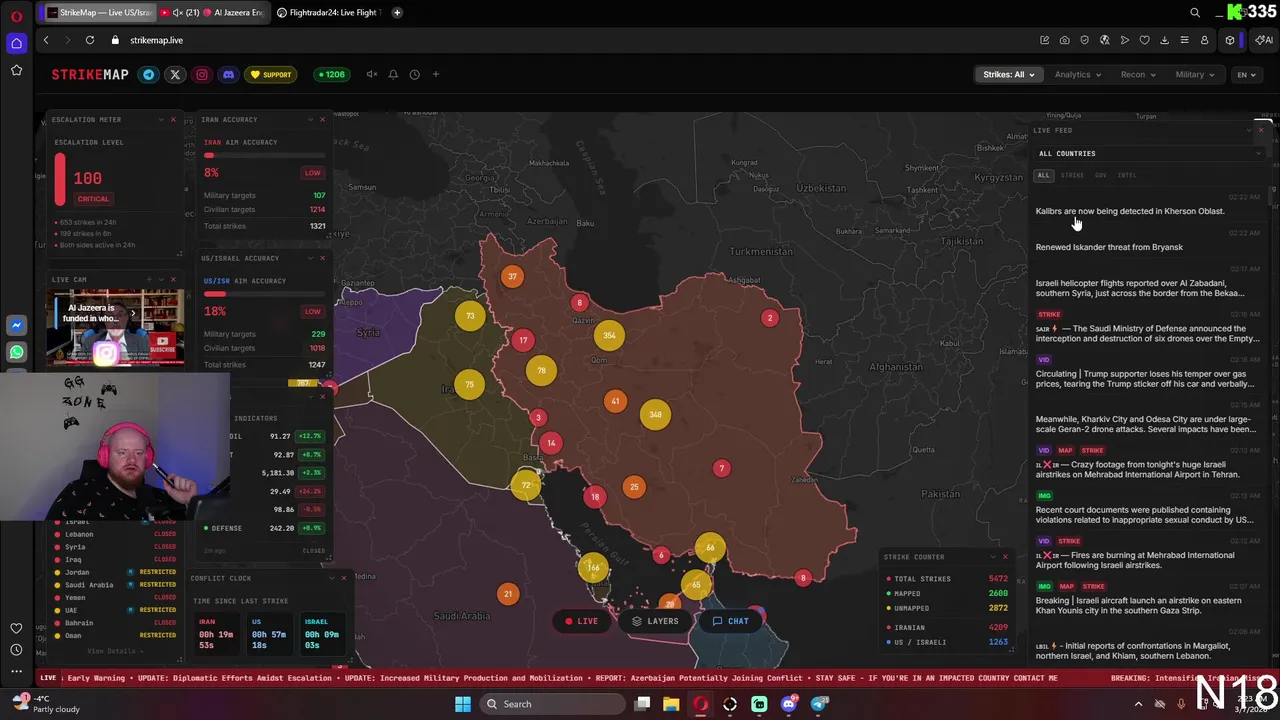Open the history clock icon

(x=414, y=74)
